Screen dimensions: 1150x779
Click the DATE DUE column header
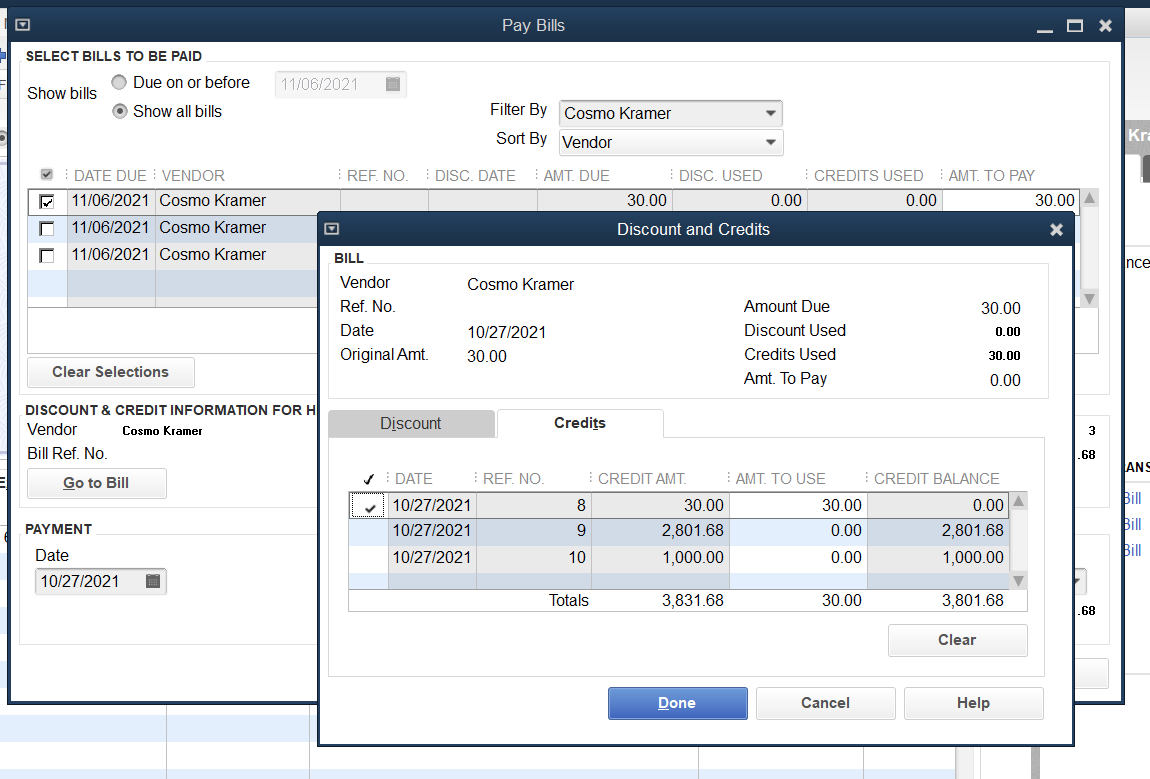click(x=110, y=175)
